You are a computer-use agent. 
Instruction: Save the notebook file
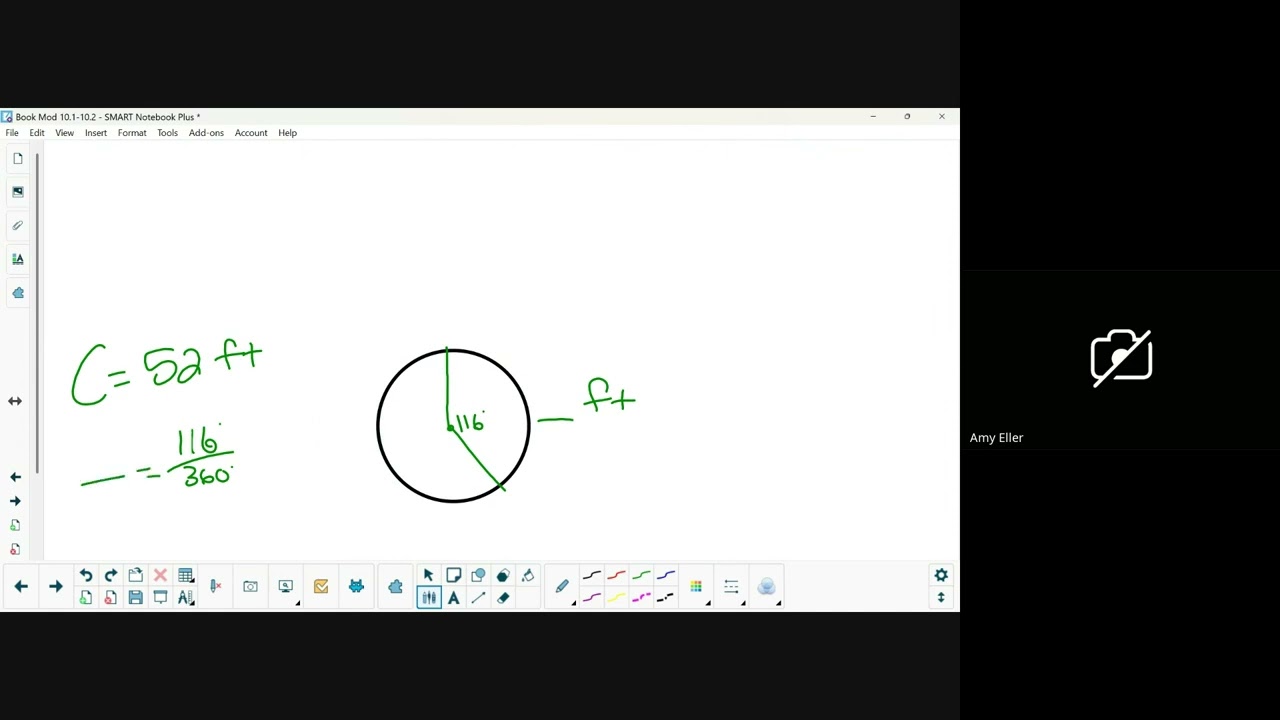[136, 598]
